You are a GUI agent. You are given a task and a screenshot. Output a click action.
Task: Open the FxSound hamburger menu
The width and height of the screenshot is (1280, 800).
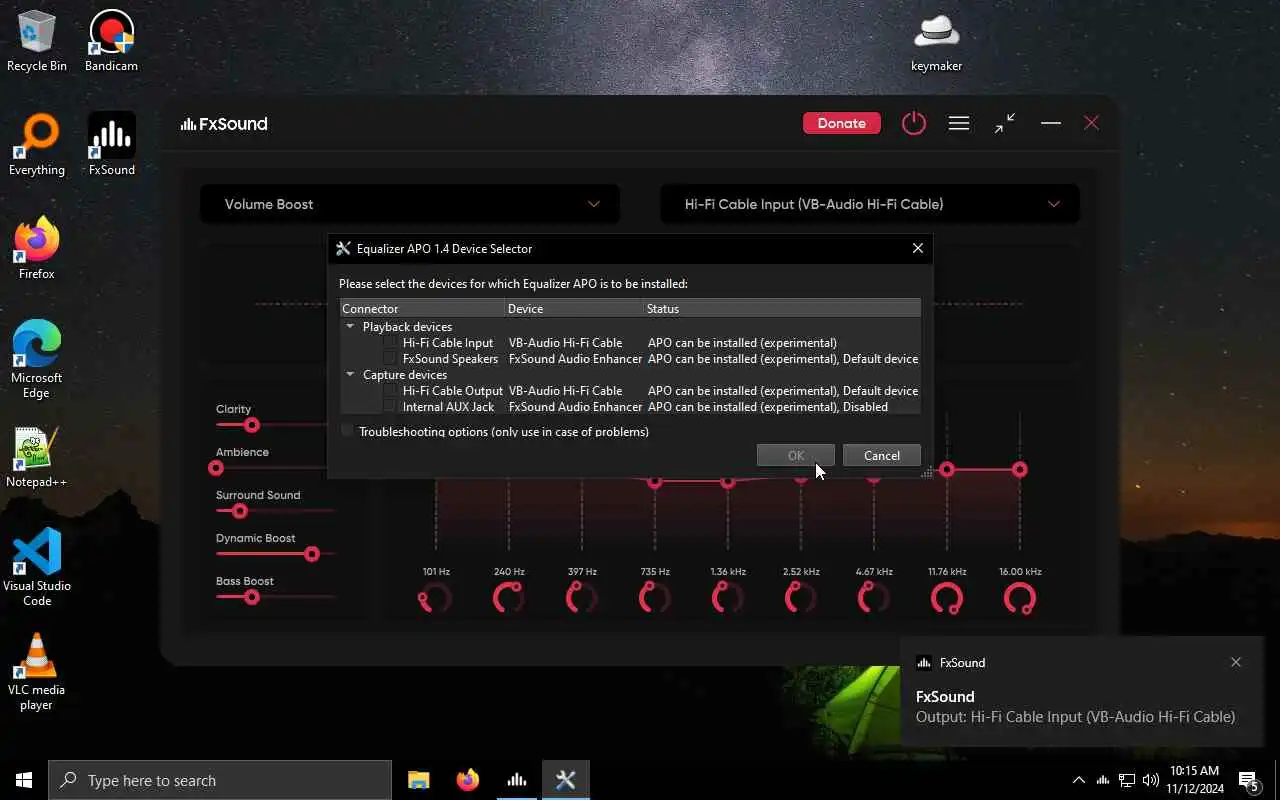[x=959, y=123]
